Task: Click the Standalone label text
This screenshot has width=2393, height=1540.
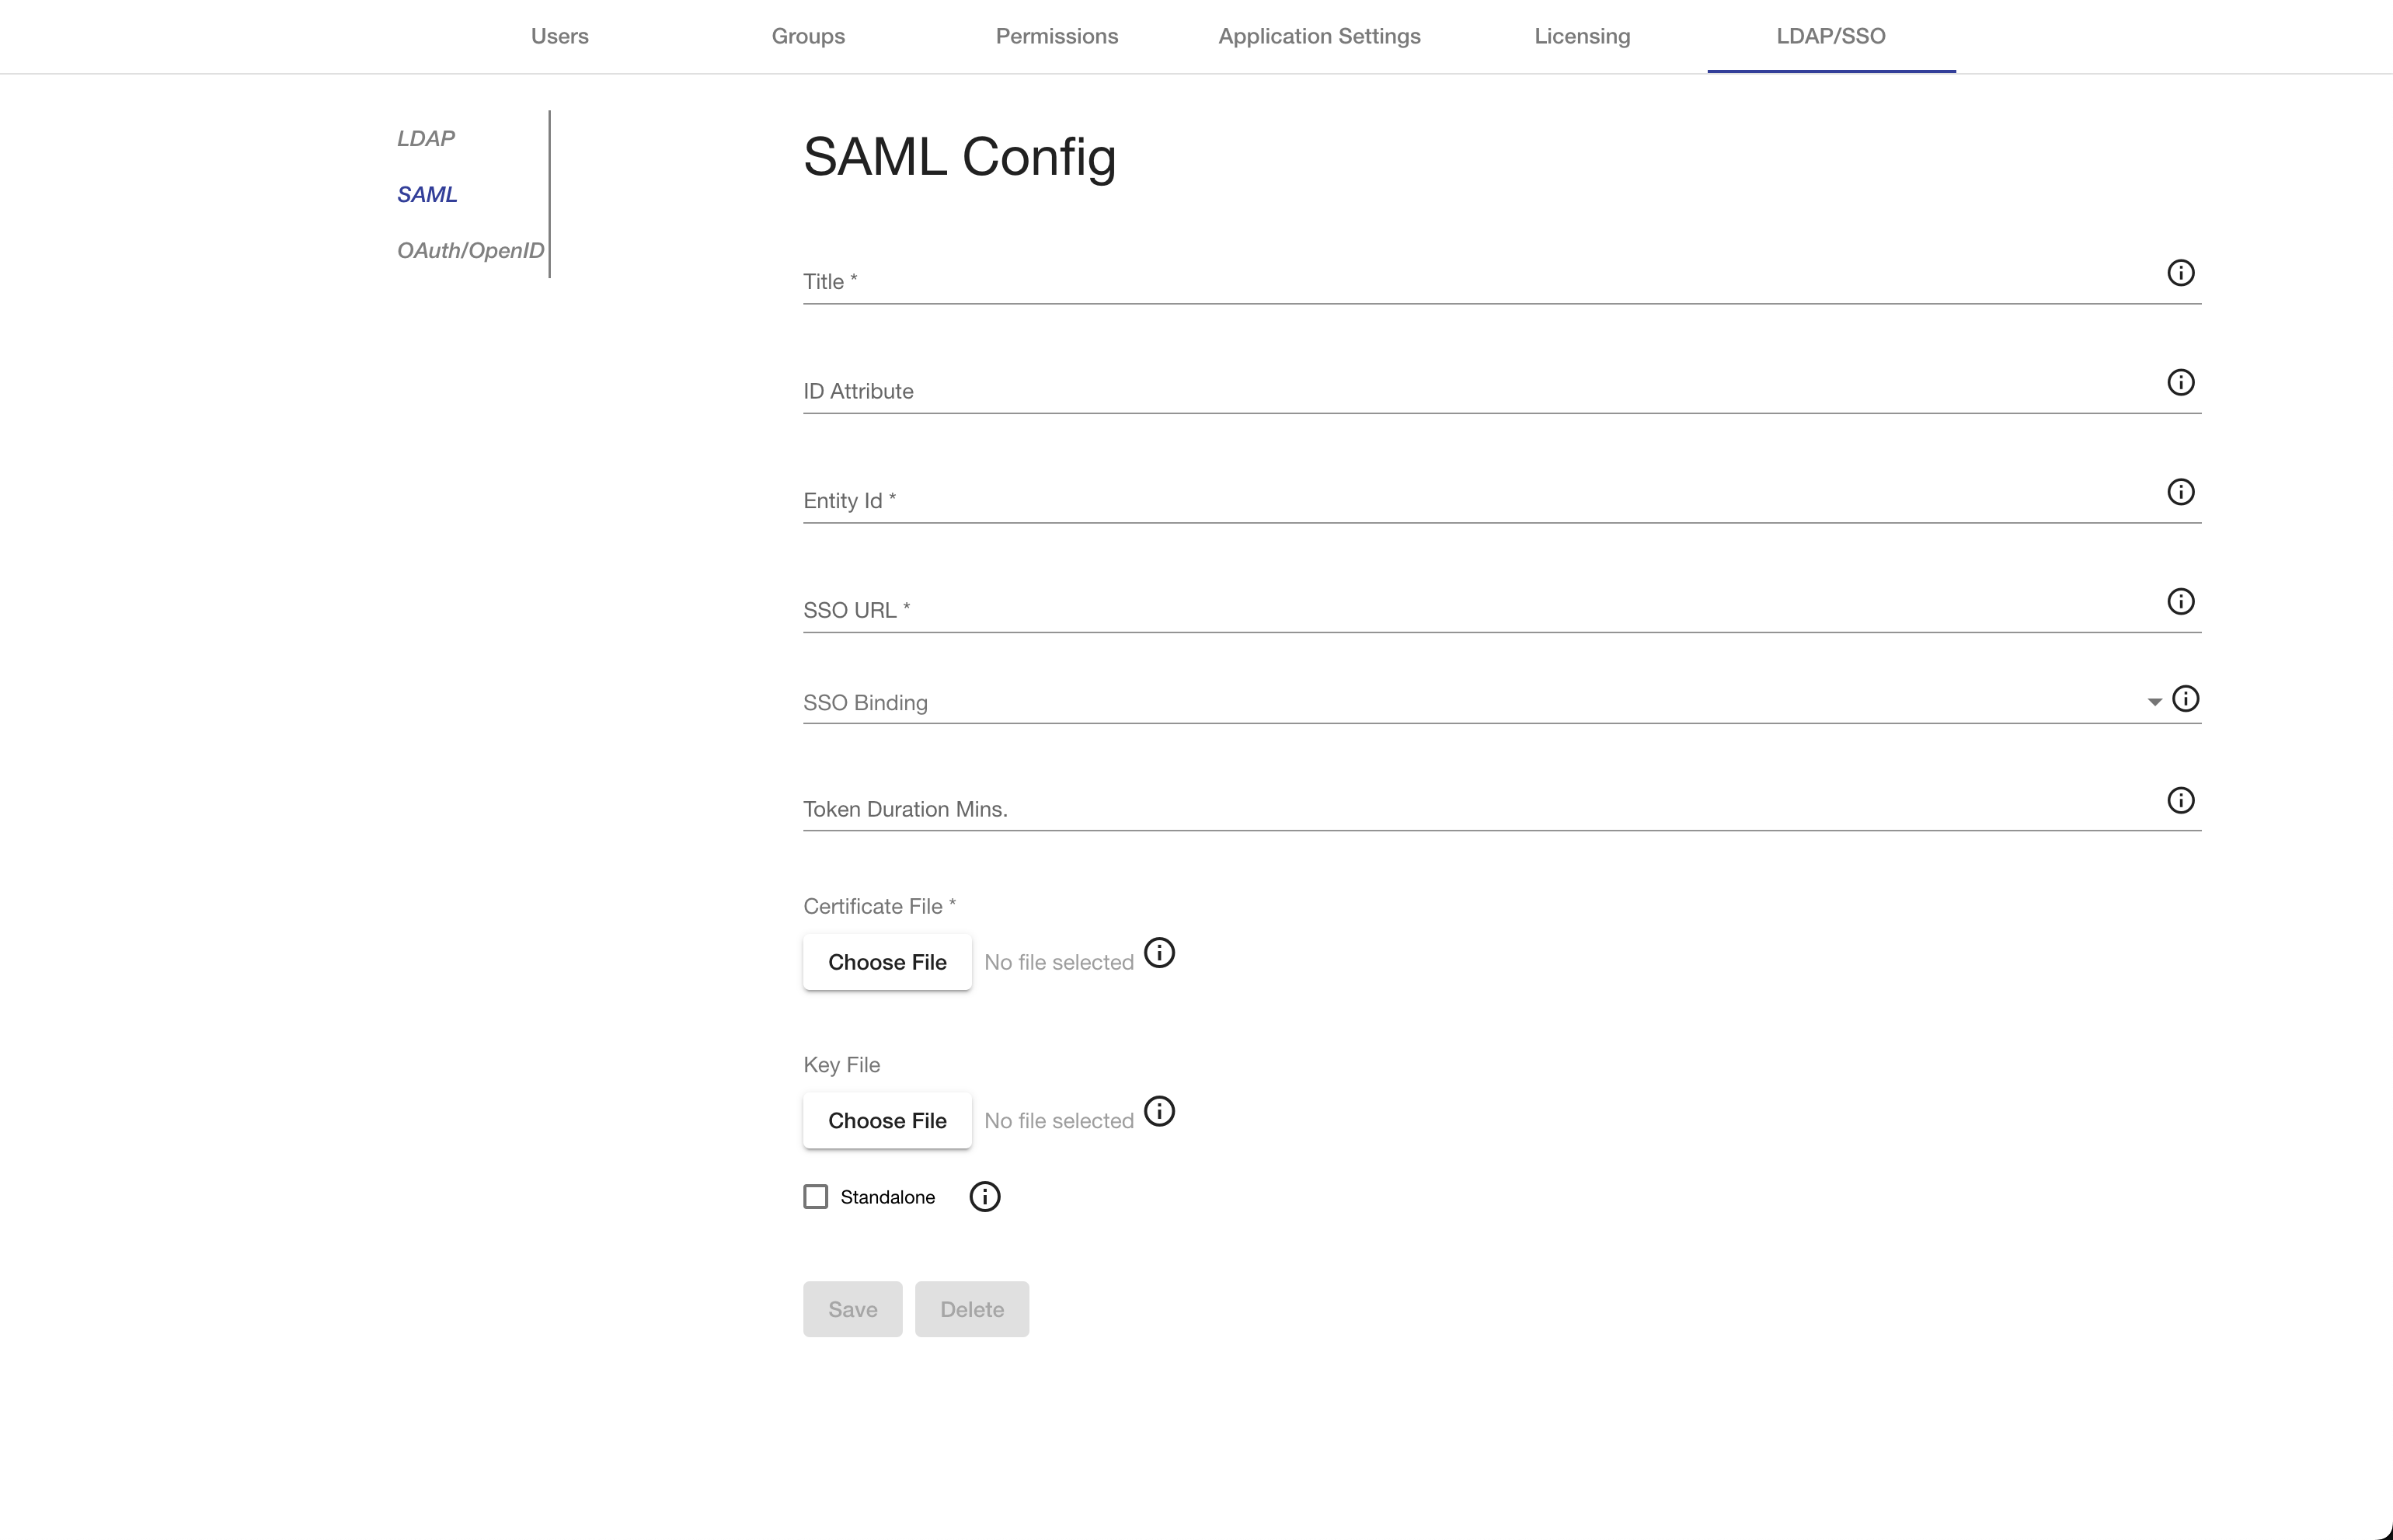Action: tap(887, 1197)
